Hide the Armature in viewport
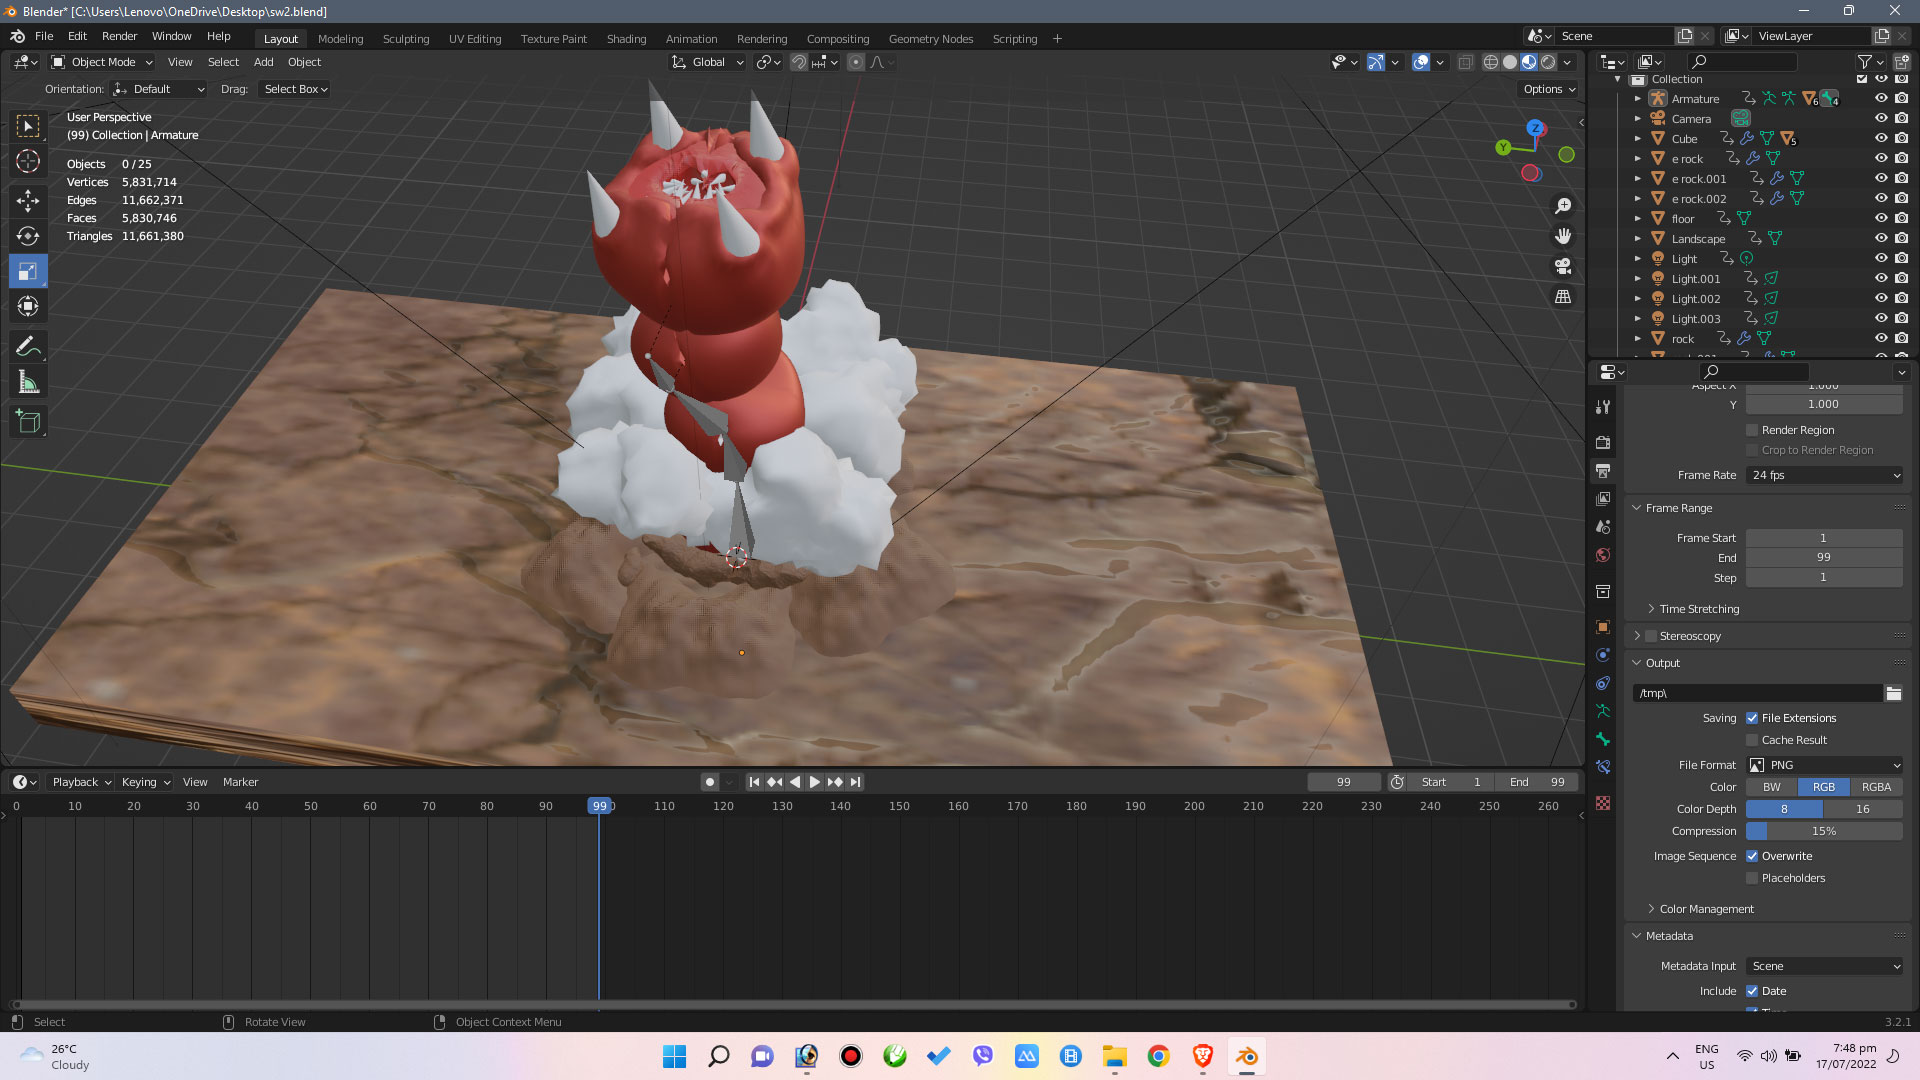1920x1080 pixels. (x=1881, y=99)
